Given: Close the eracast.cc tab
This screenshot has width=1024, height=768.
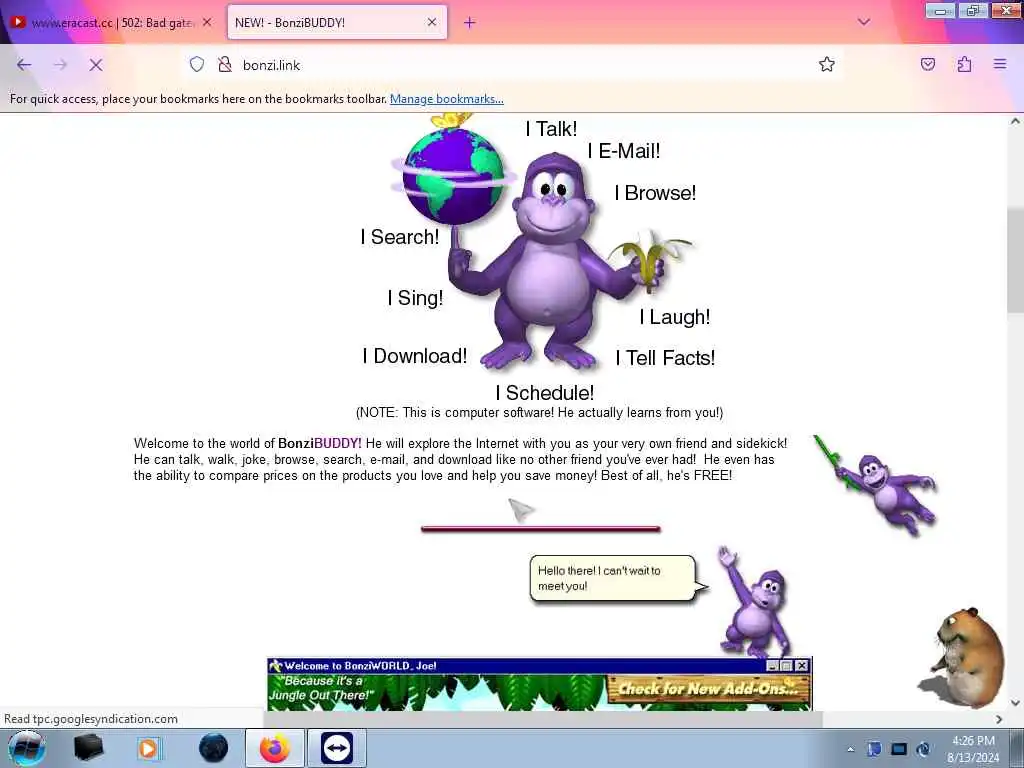Looking at the screenshot, I should [x=207, y=22].
